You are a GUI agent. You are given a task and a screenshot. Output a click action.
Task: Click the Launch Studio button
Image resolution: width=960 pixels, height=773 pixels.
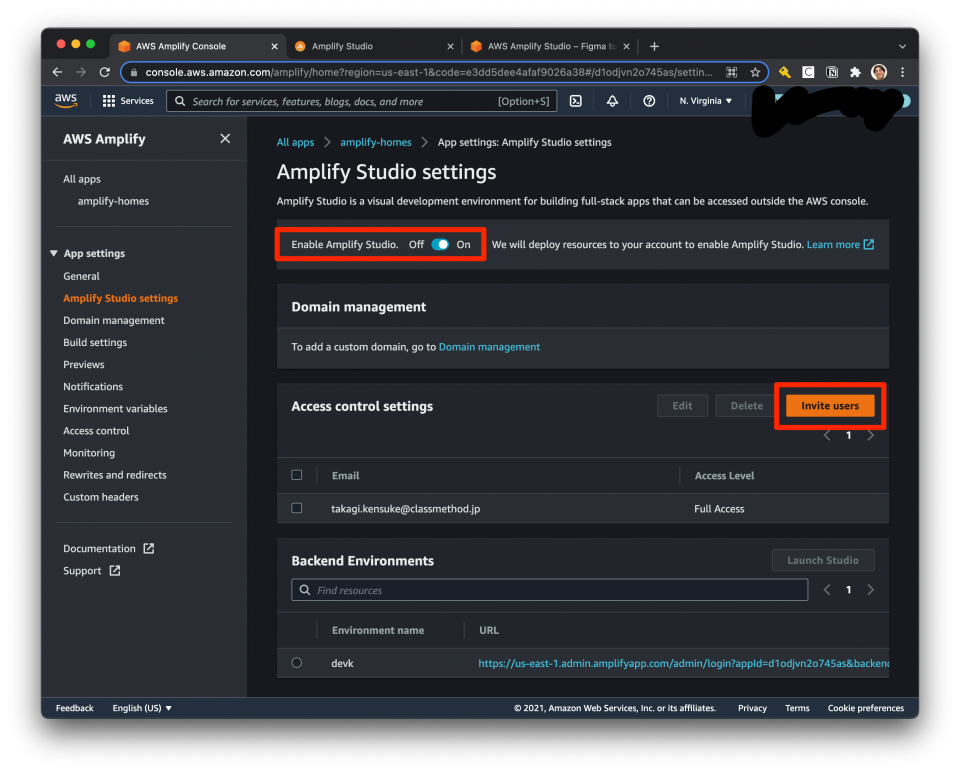822,560
